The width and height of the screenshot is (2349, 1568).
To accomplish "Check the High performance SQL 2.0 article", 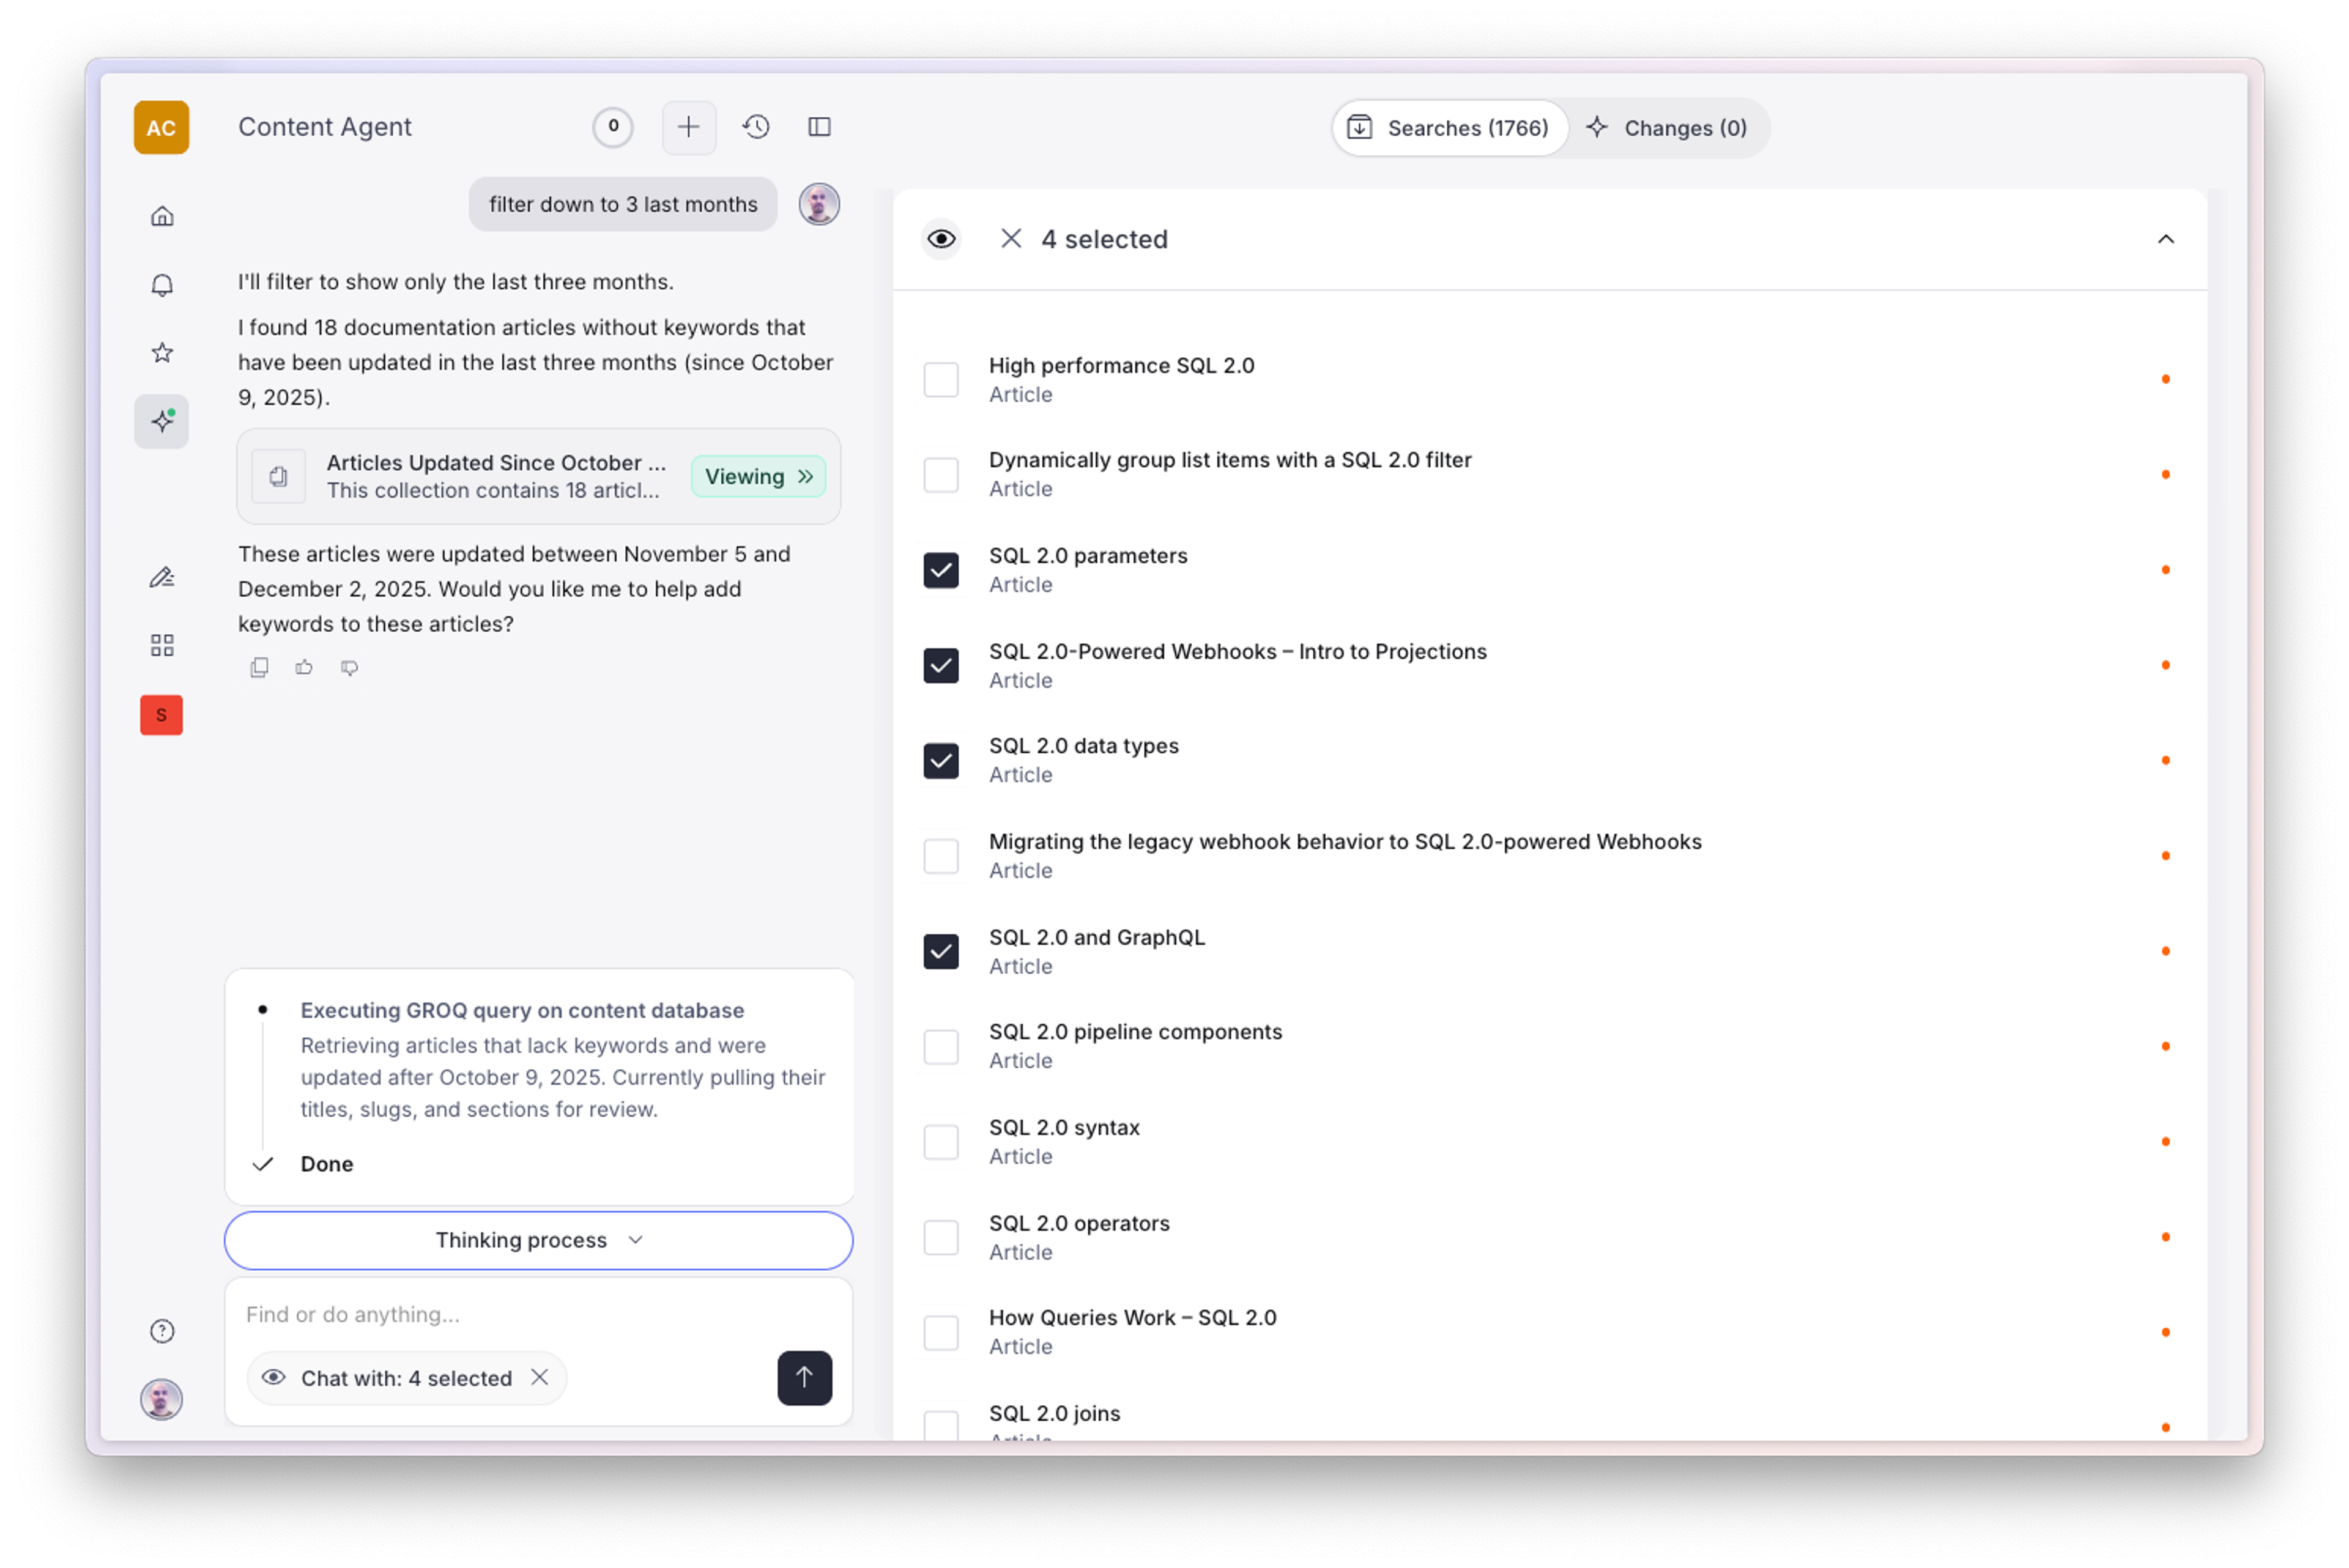I will pyautogui.click(x=940, y=380).
